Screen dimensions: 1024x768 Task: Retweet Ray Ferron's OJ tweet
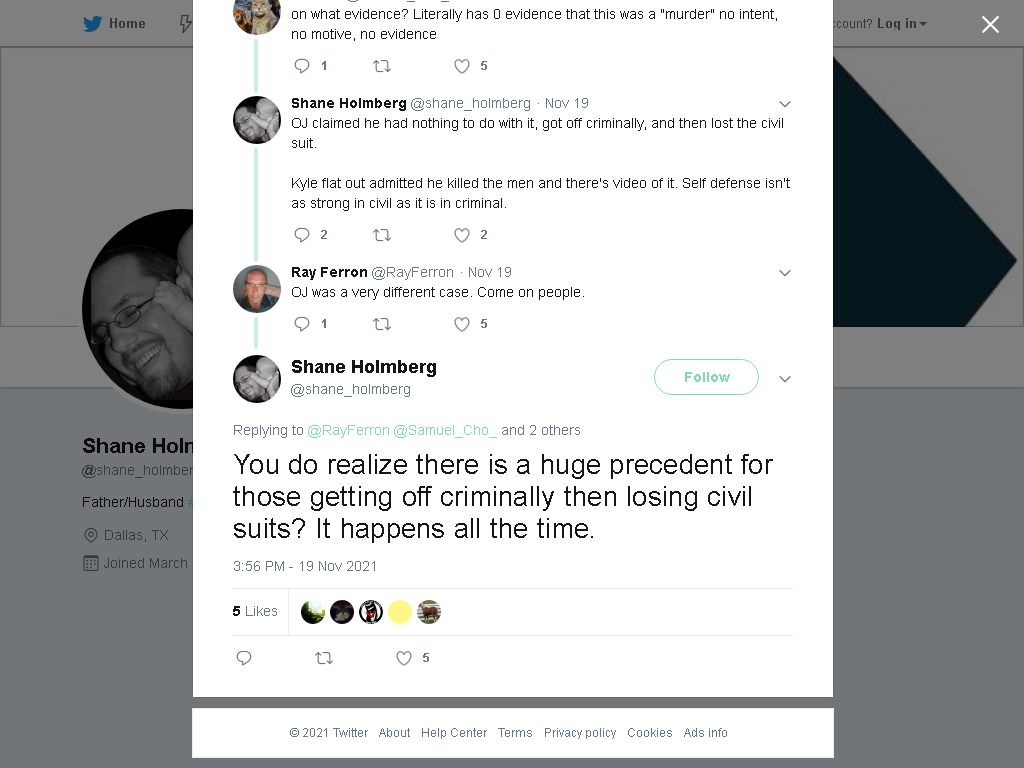tap(381, 323)
